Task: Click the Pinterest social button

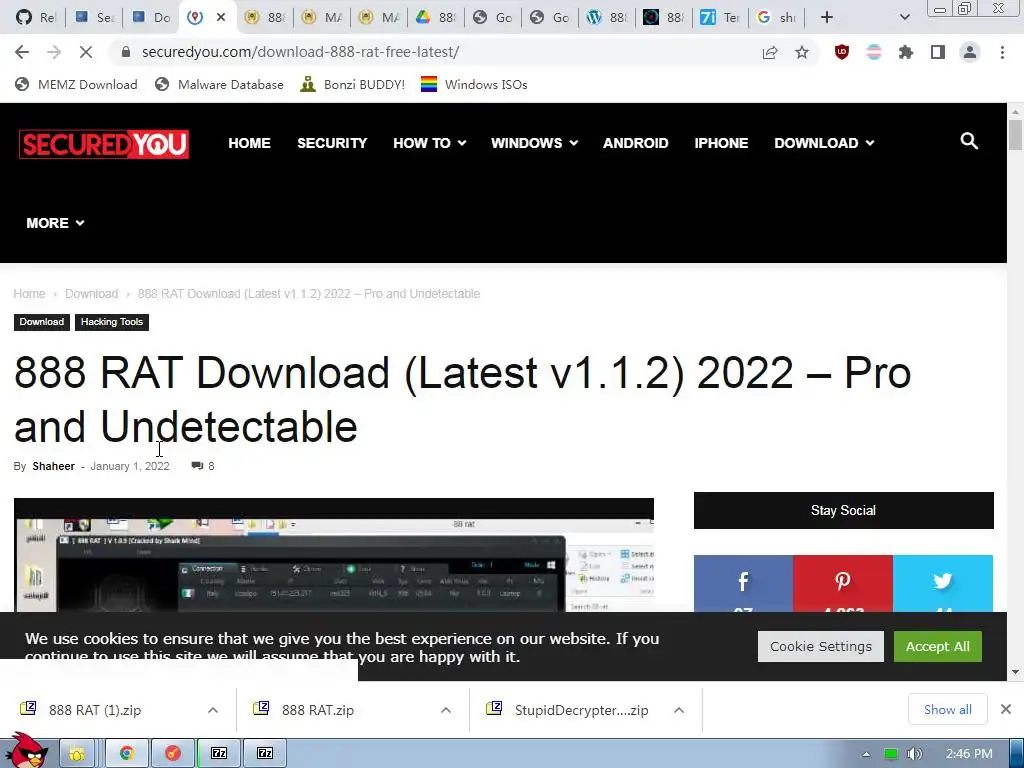Action: click(x=843, y=584)
